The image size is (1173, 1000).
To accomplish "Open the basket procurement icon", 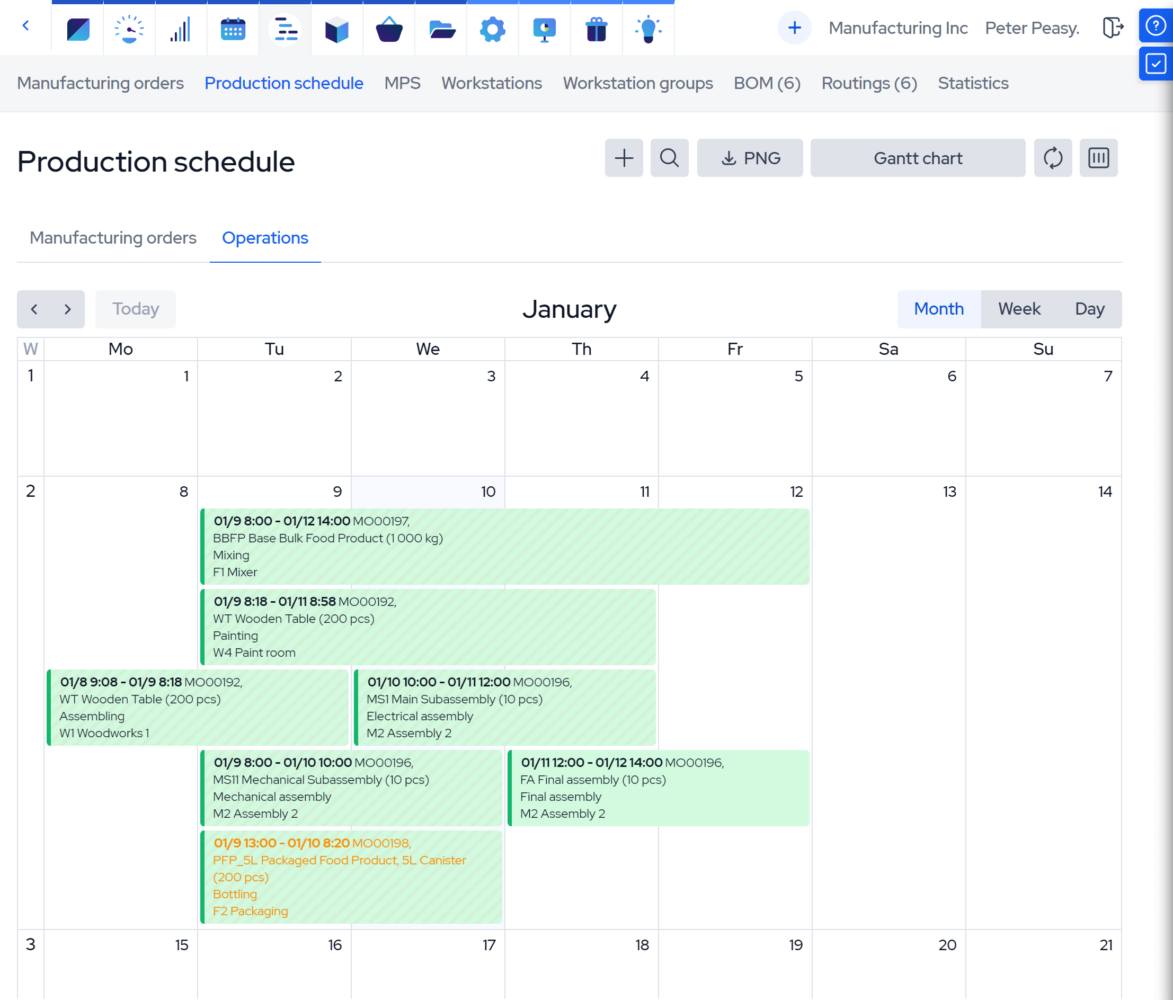I will coord(388,28).
